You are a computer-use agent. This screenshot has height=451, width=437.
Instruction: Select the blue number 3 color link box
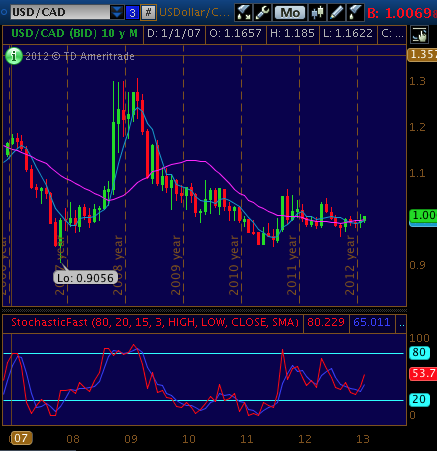click(132, 13)
